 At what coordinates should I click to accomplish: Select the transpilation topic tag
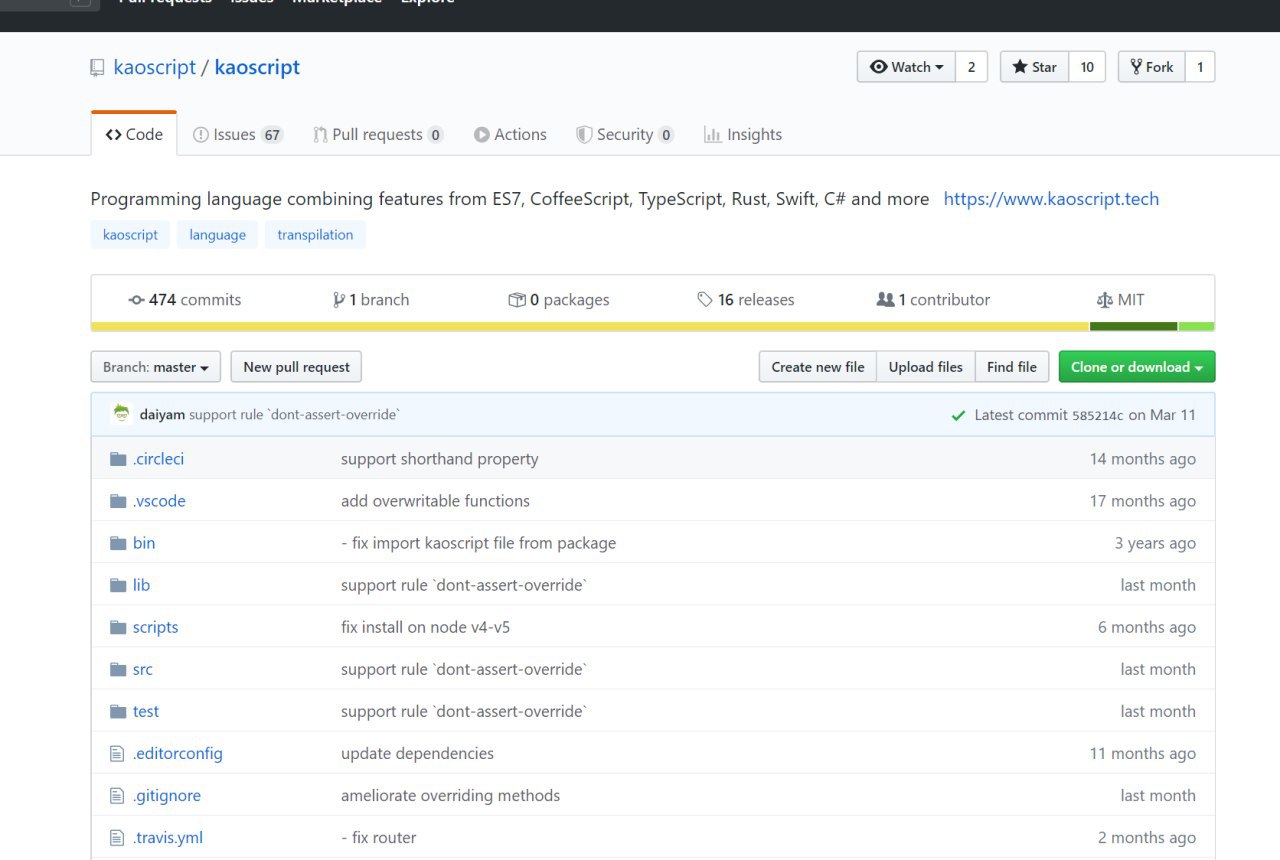point(315,235)
